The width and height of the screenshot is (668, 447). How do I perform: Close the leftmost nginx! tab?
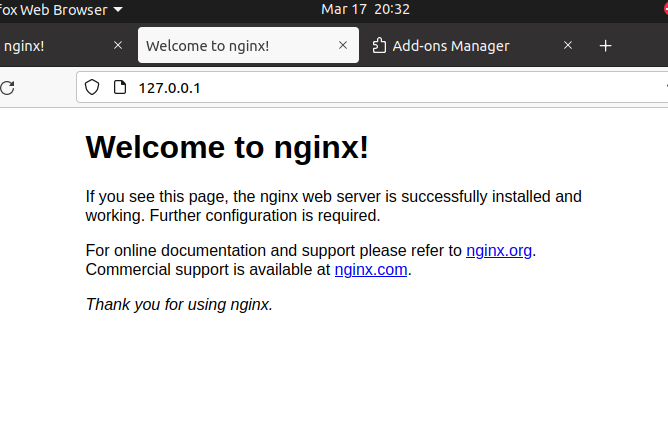118,45
